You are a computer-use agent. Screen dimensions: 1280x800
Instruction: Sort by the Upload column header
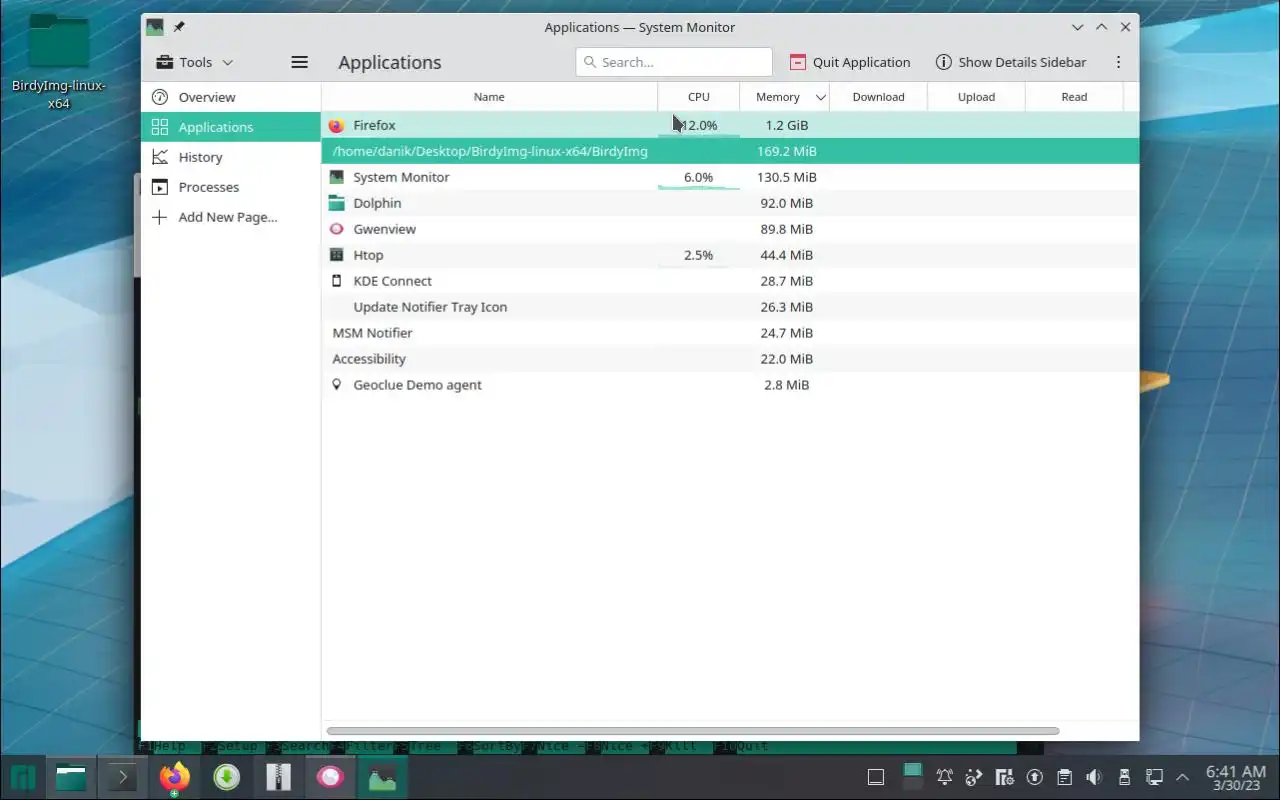(x=976, y=97)
